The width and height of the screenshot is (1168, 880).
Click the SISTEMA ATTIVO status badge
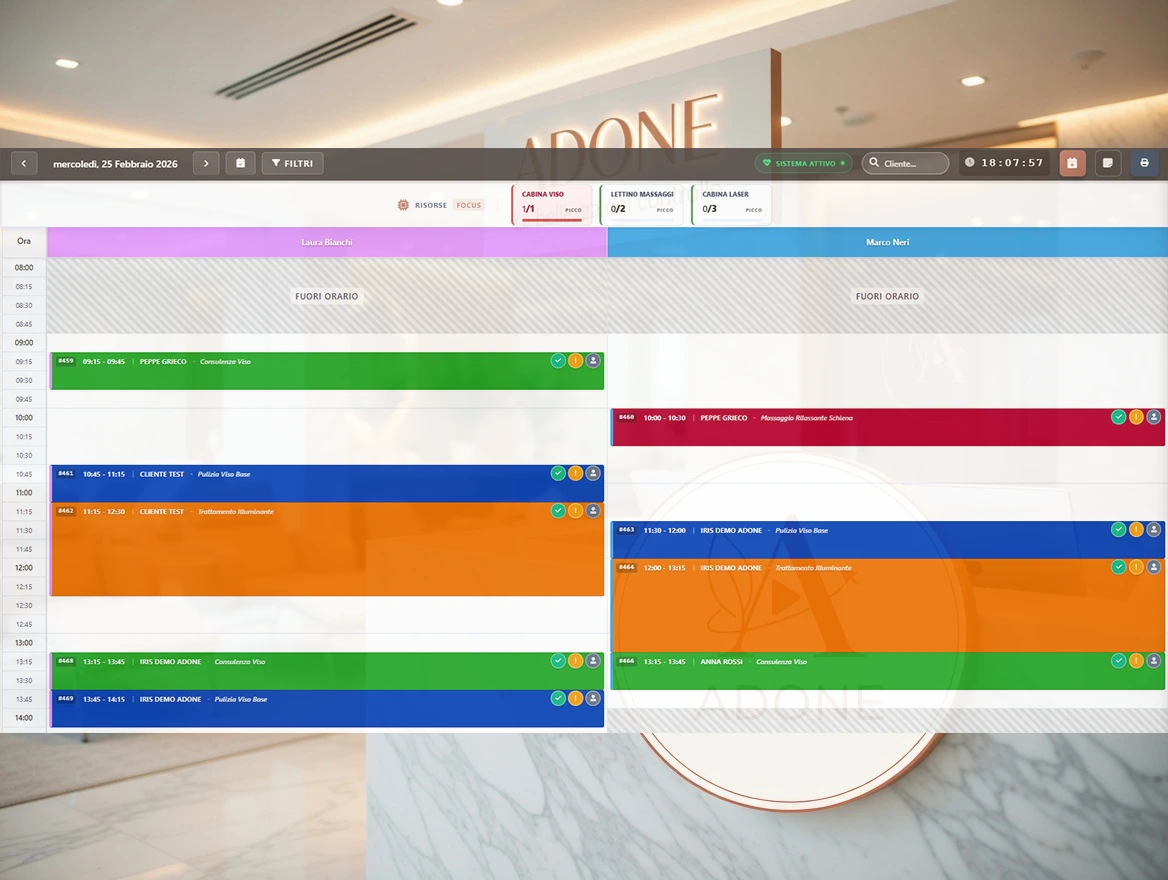[803, 163]
